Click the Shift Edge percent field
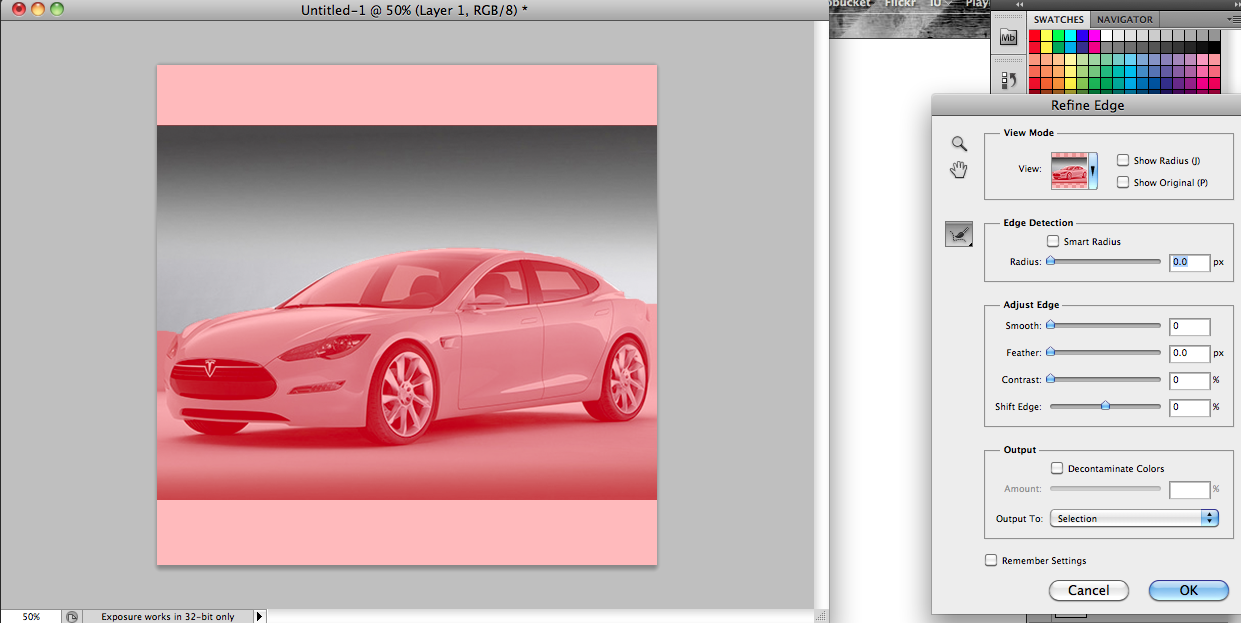The image size is (1241, 623). (1190, 407)
